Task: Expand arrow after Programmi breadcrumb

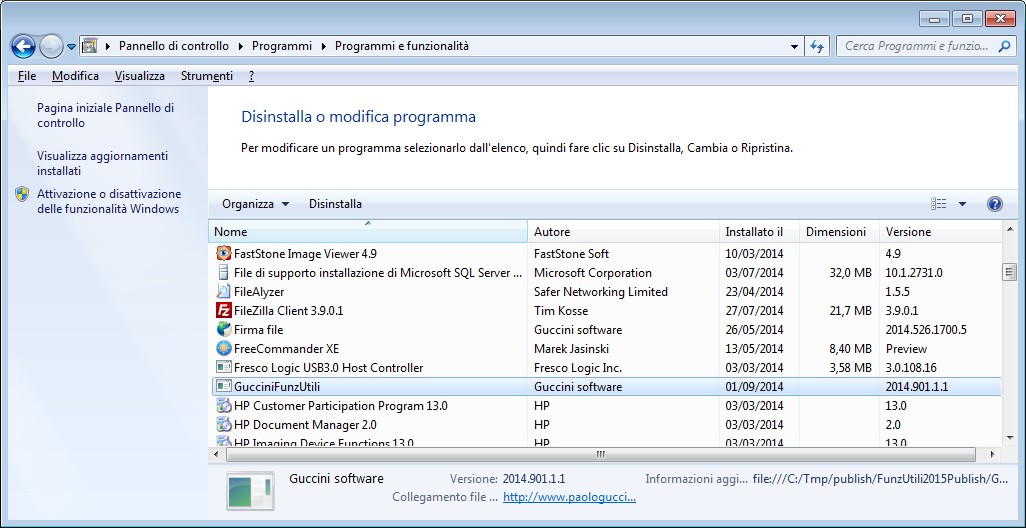Action: (323, 46)
